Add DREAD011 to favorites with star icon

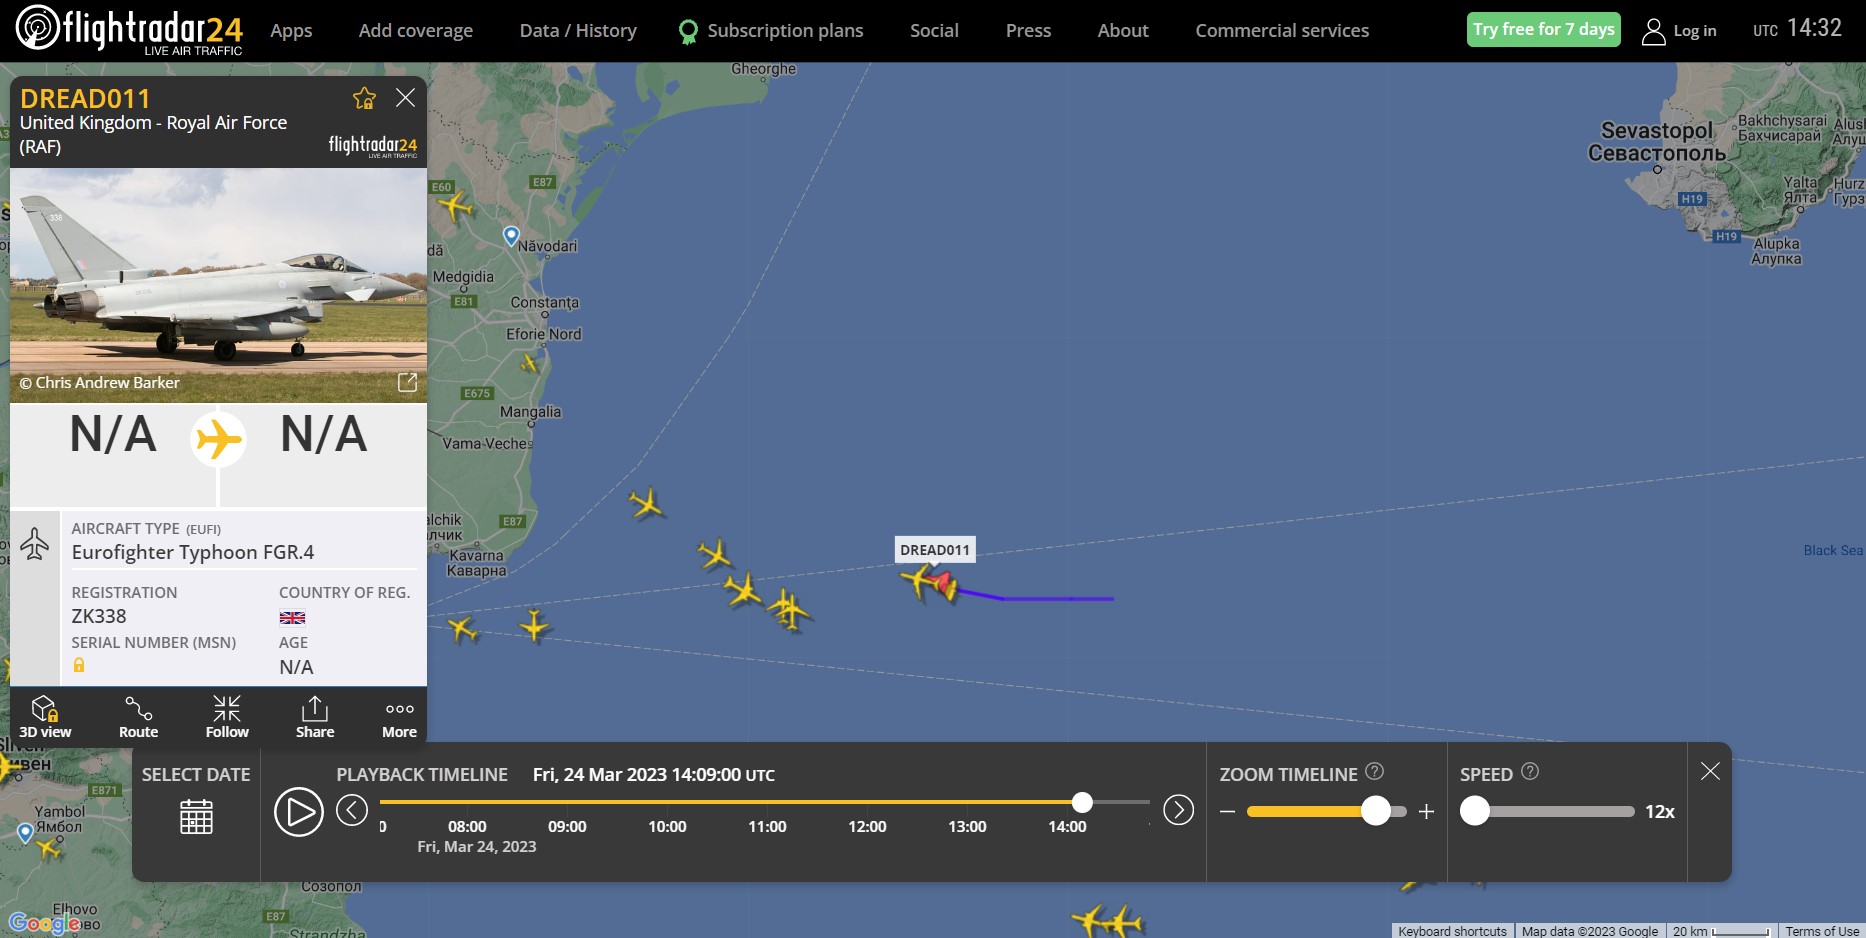click(364, 98)
